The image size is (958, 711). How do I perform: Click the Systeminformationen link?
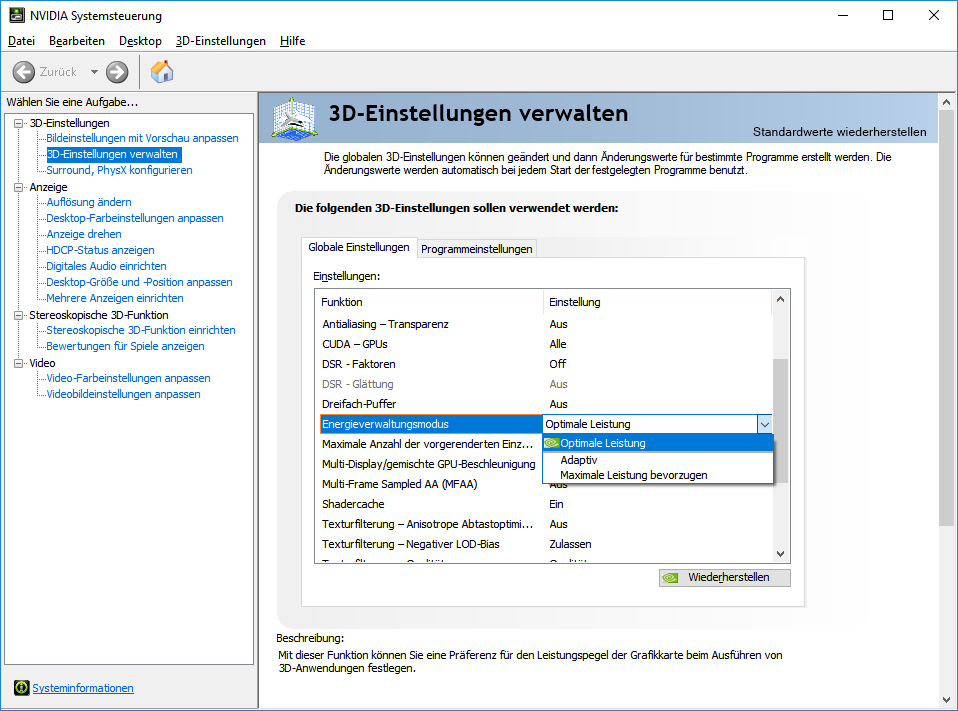click(x=82, y=688)
